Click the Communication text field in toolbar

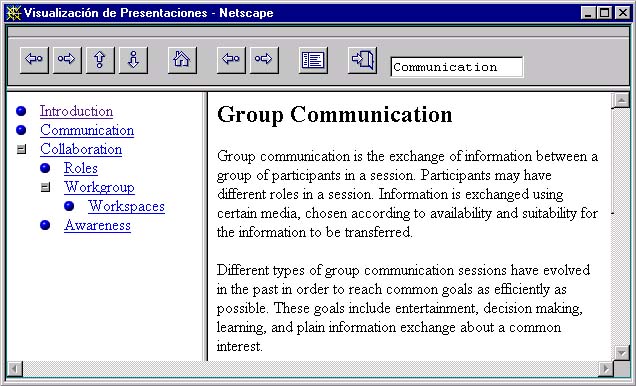pyautogui.click(x=457, y=67)
